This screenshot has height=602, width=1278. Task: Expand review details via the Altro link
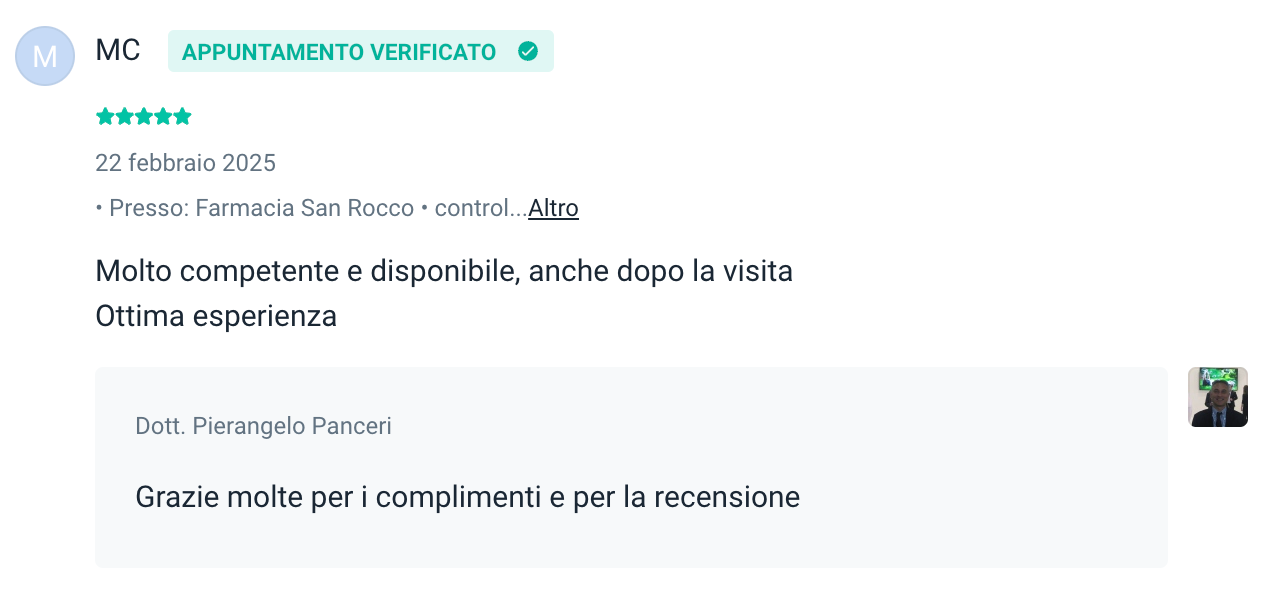(x=553, y=208)
